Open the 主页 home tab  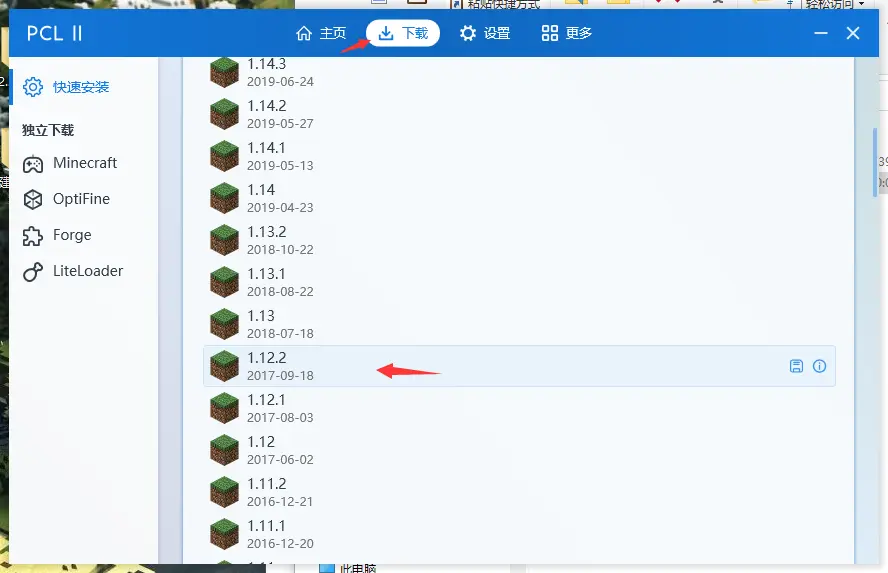coord(321,33)
